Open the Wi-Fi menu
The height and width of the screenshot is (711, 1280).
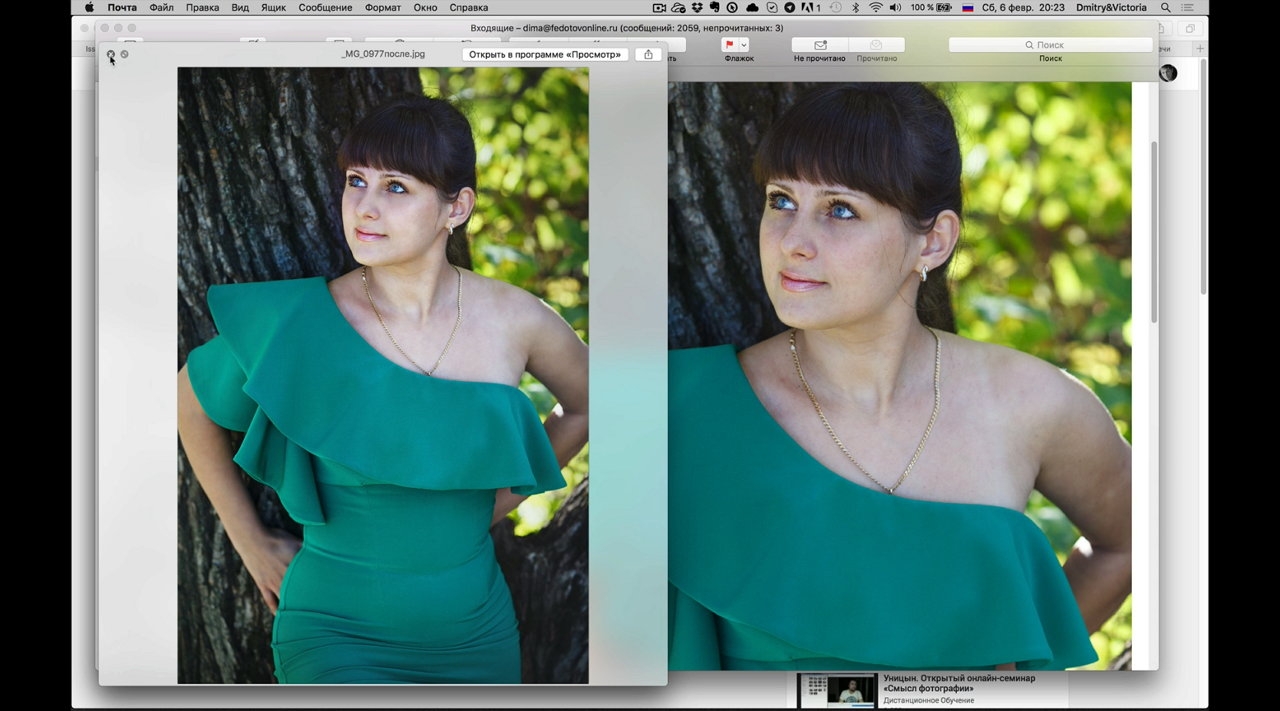pyautogui.click(x=875, y=7)
